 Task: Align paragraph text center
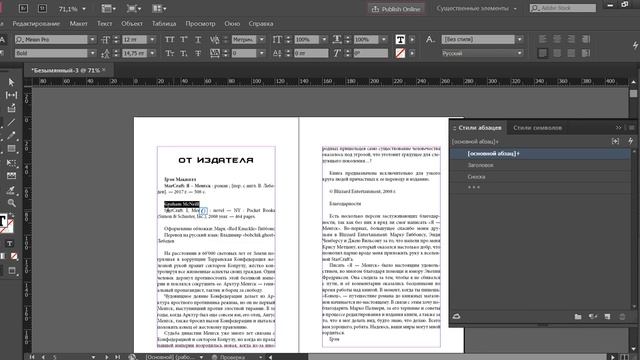tap(557, 39)
